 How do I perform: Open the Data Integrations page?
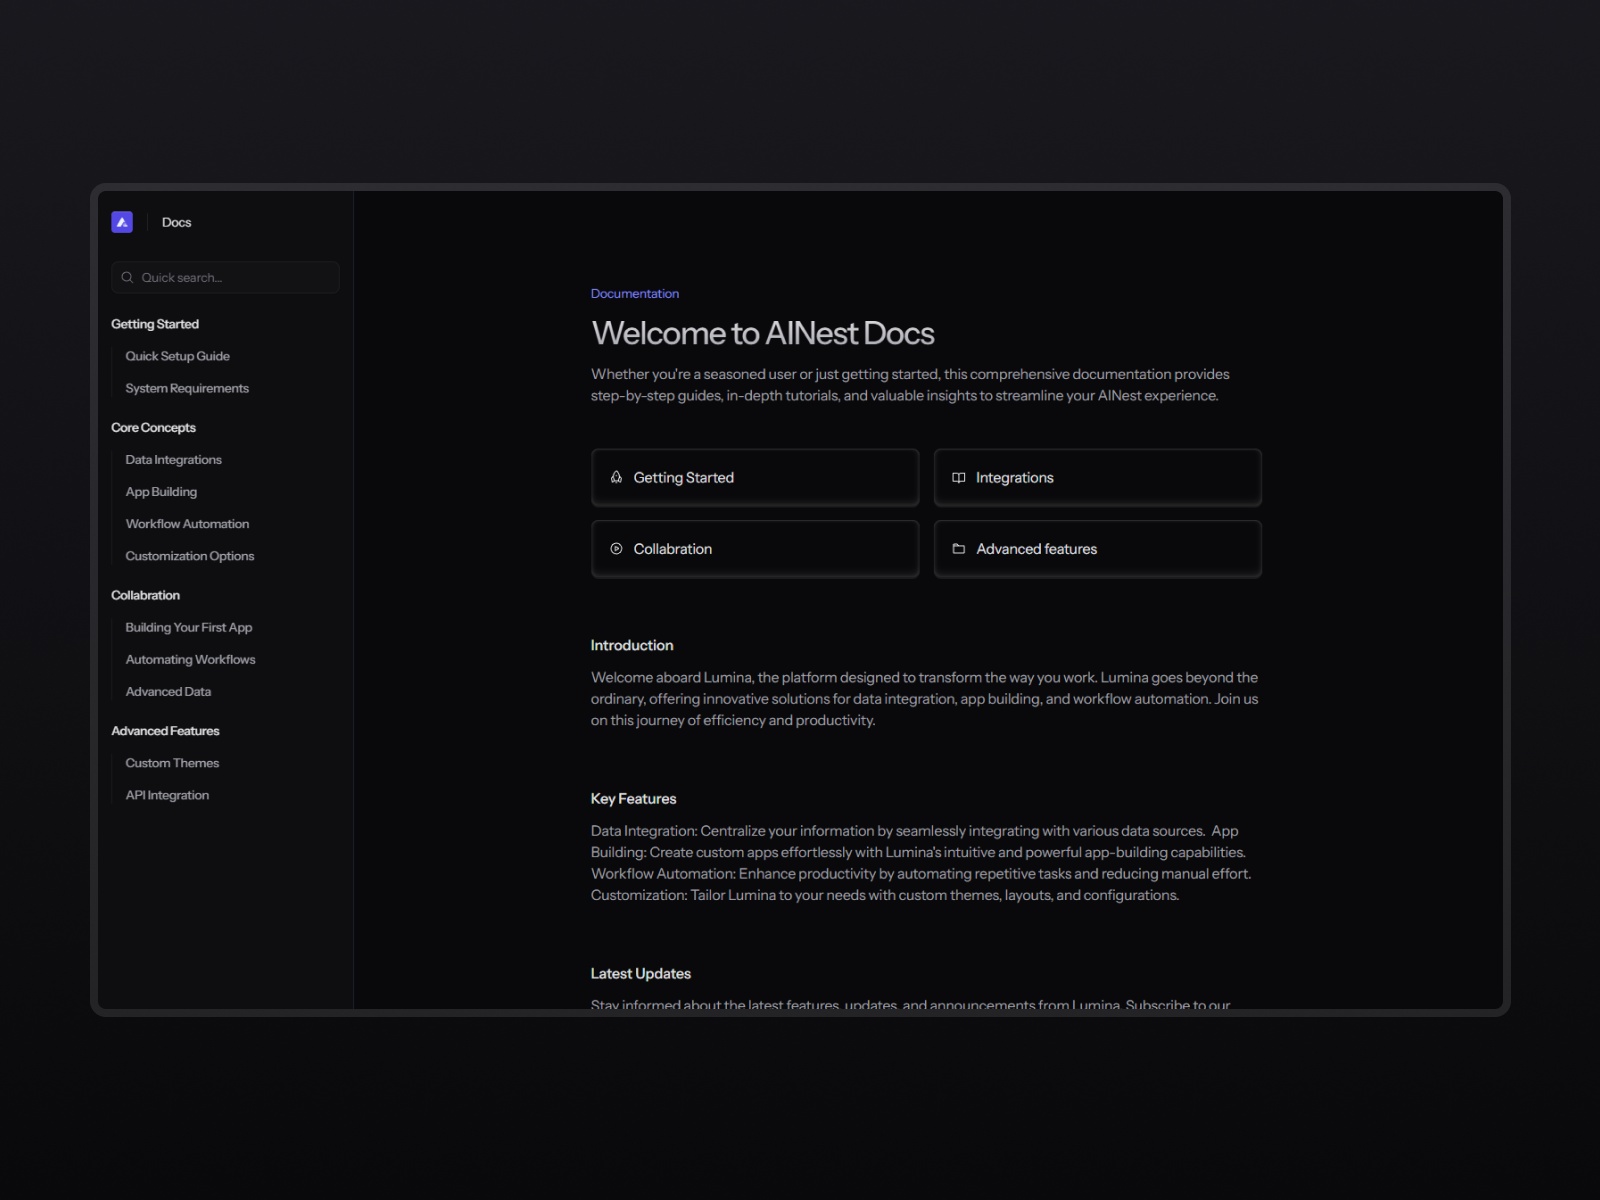point(173,459)
